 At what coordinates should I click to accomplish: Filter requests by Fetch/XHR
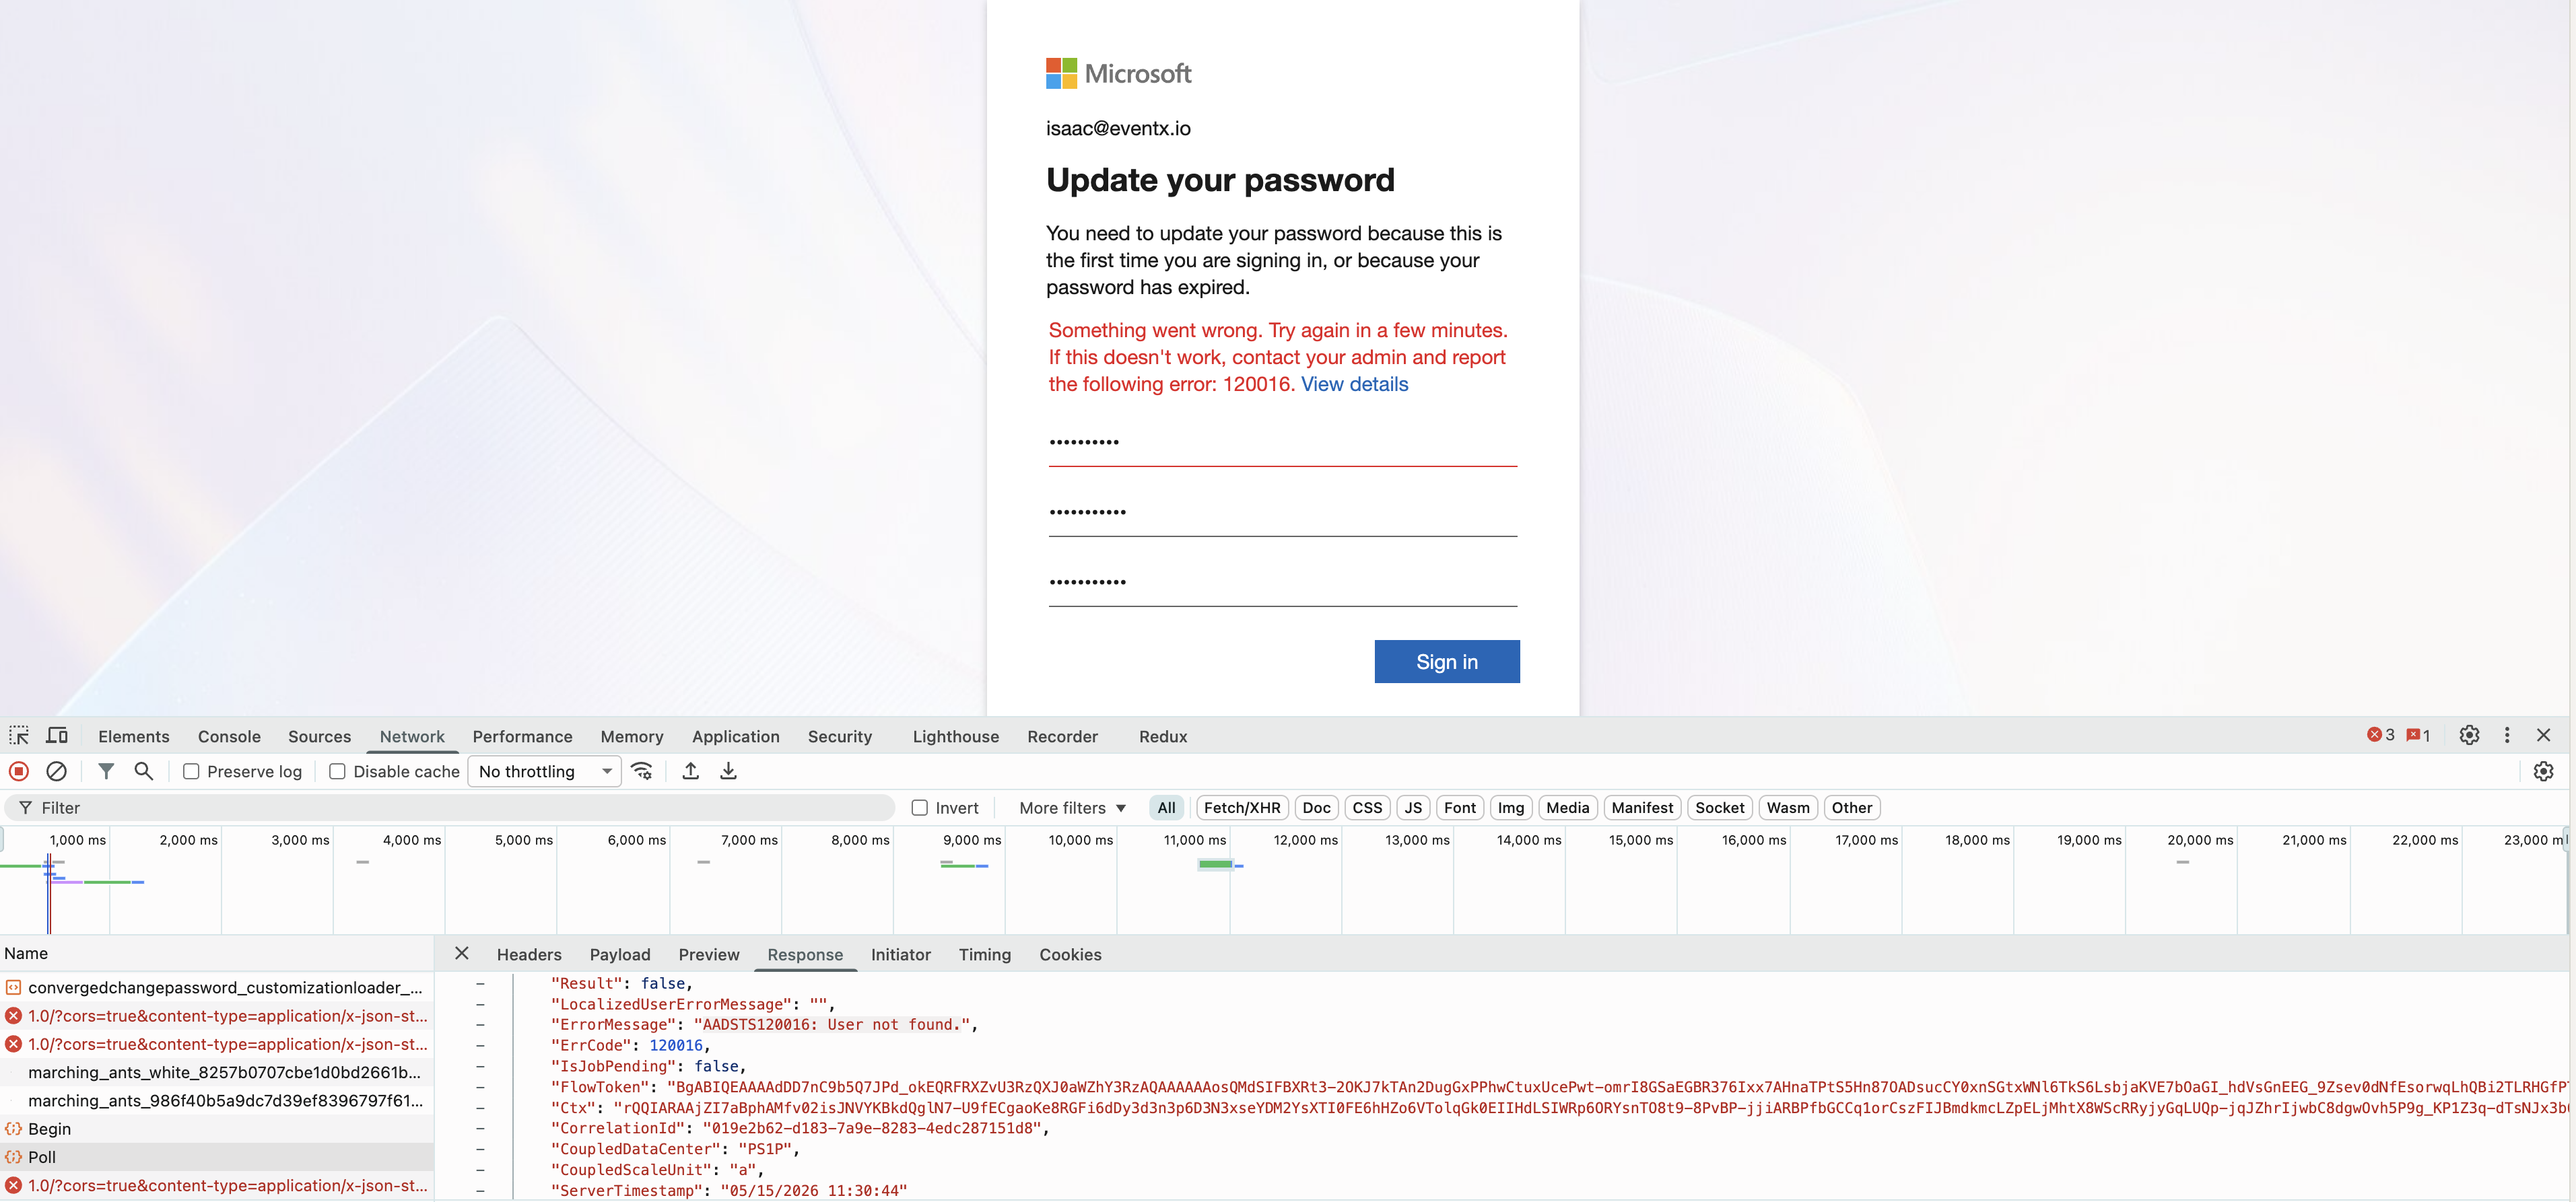[1242, 808]
